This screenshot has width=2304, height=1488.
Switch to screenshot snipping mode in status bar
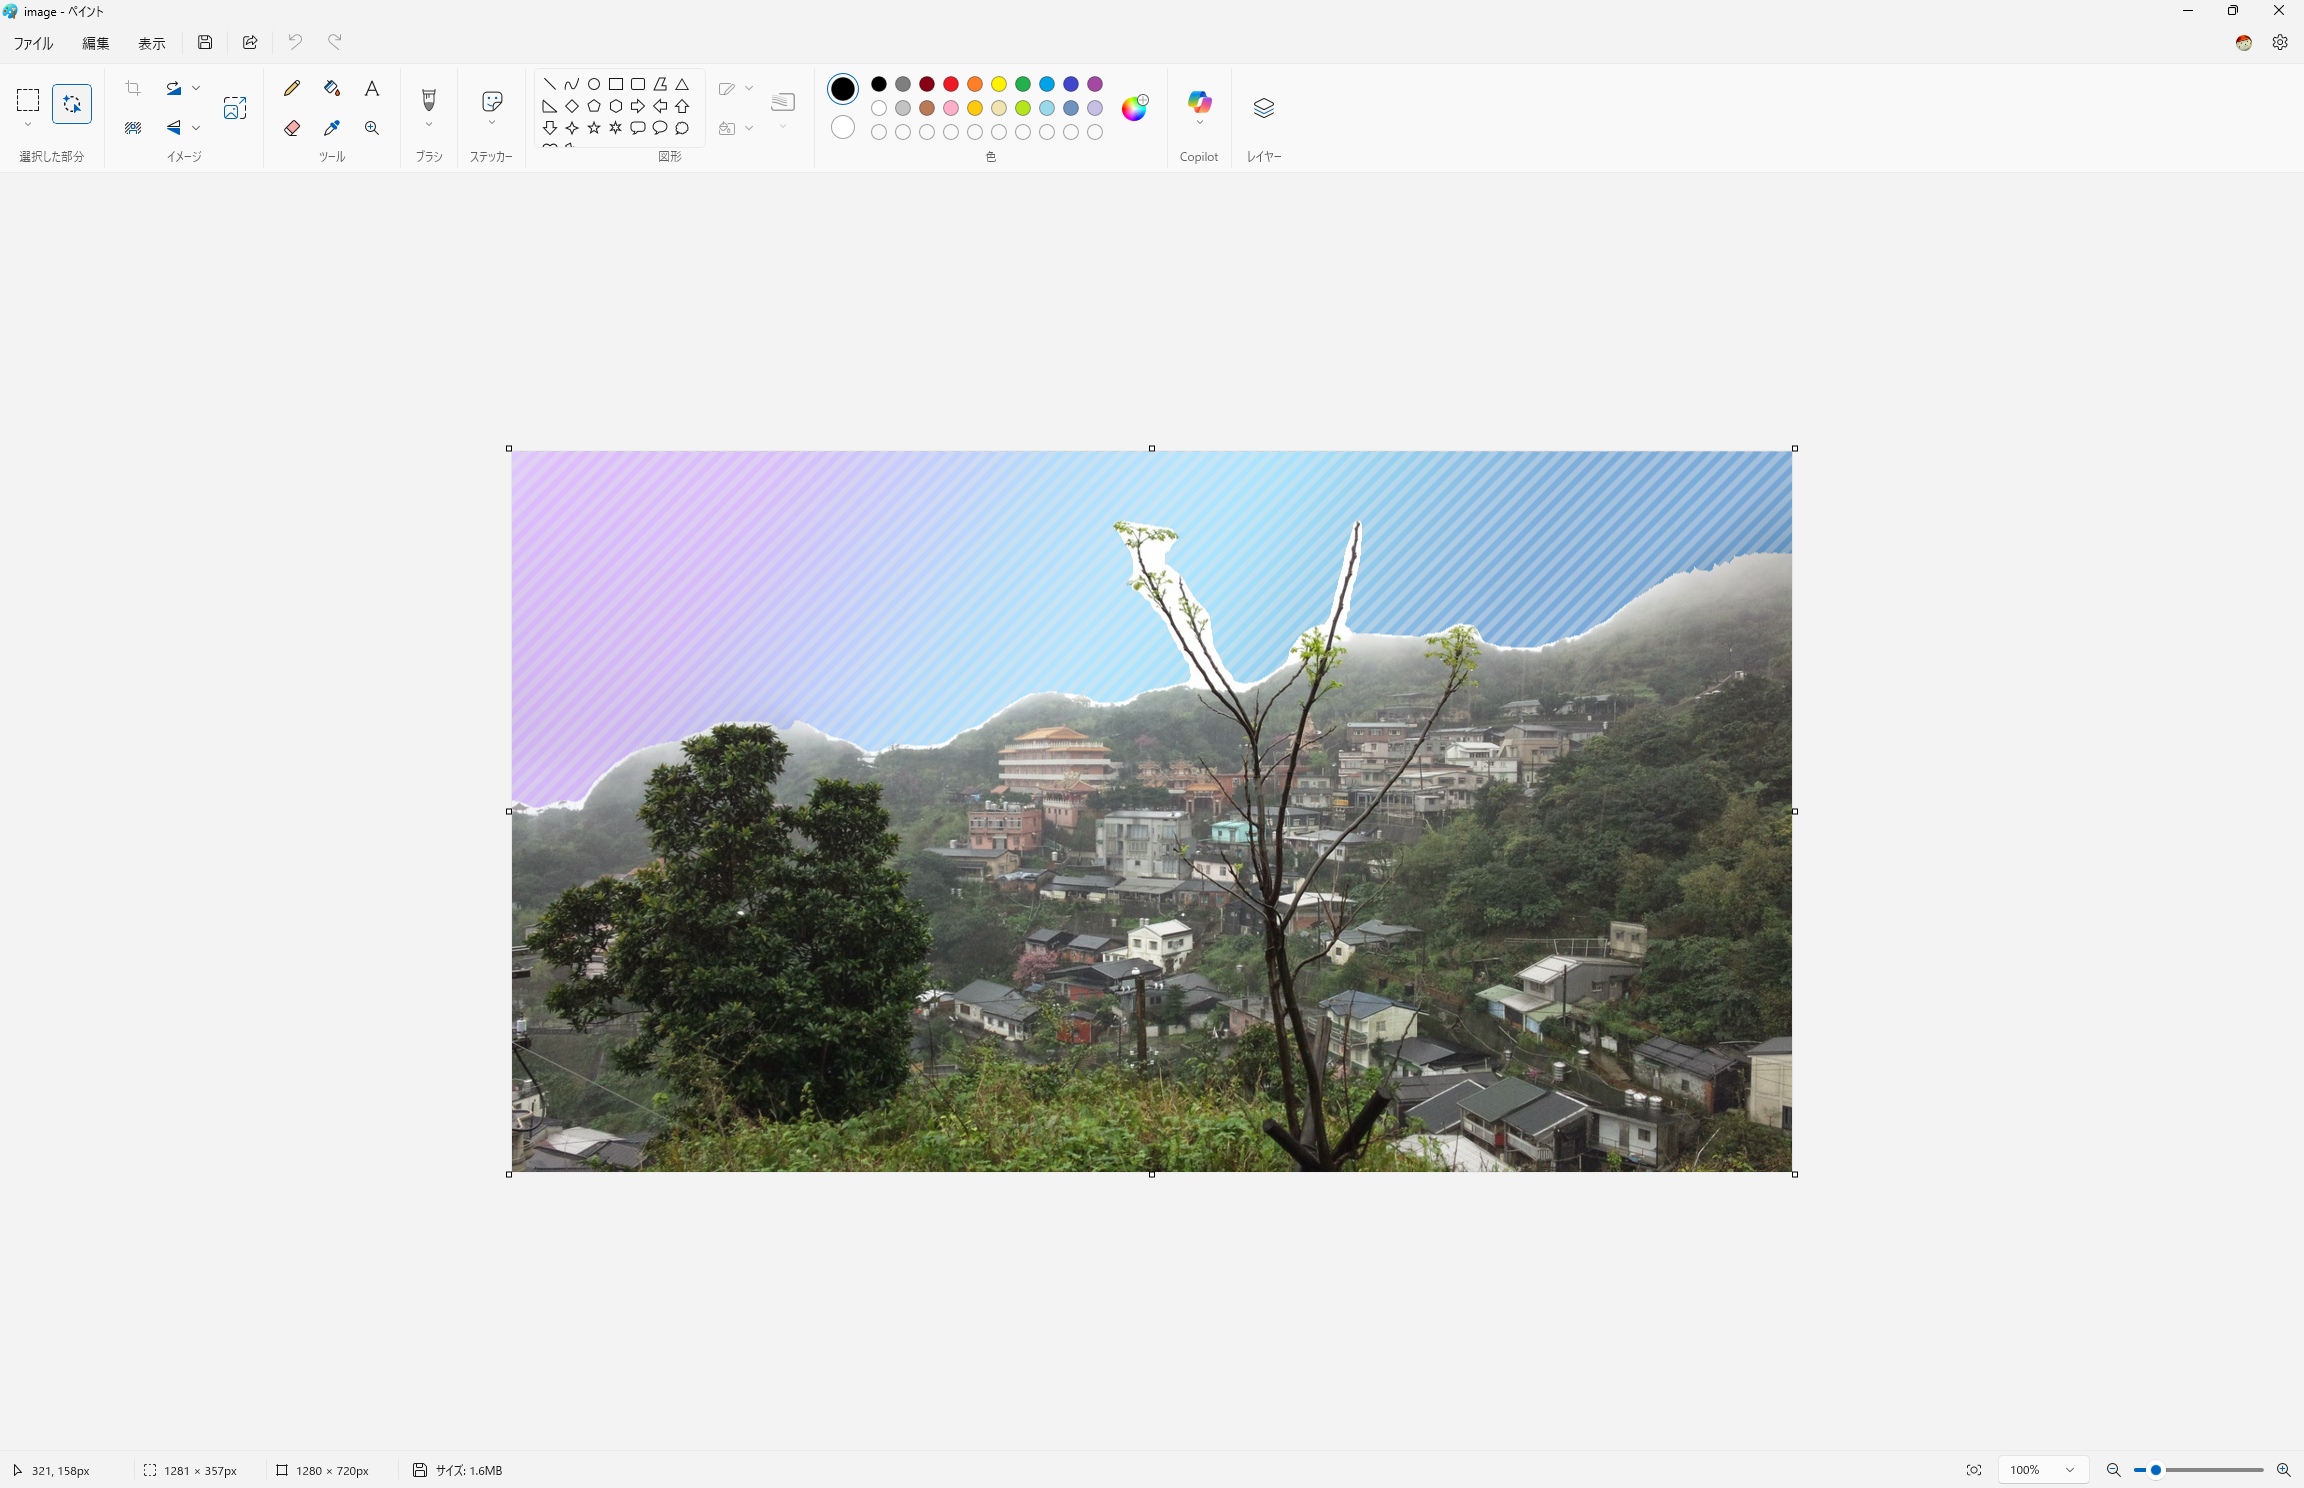(x=1973, y=1470)
